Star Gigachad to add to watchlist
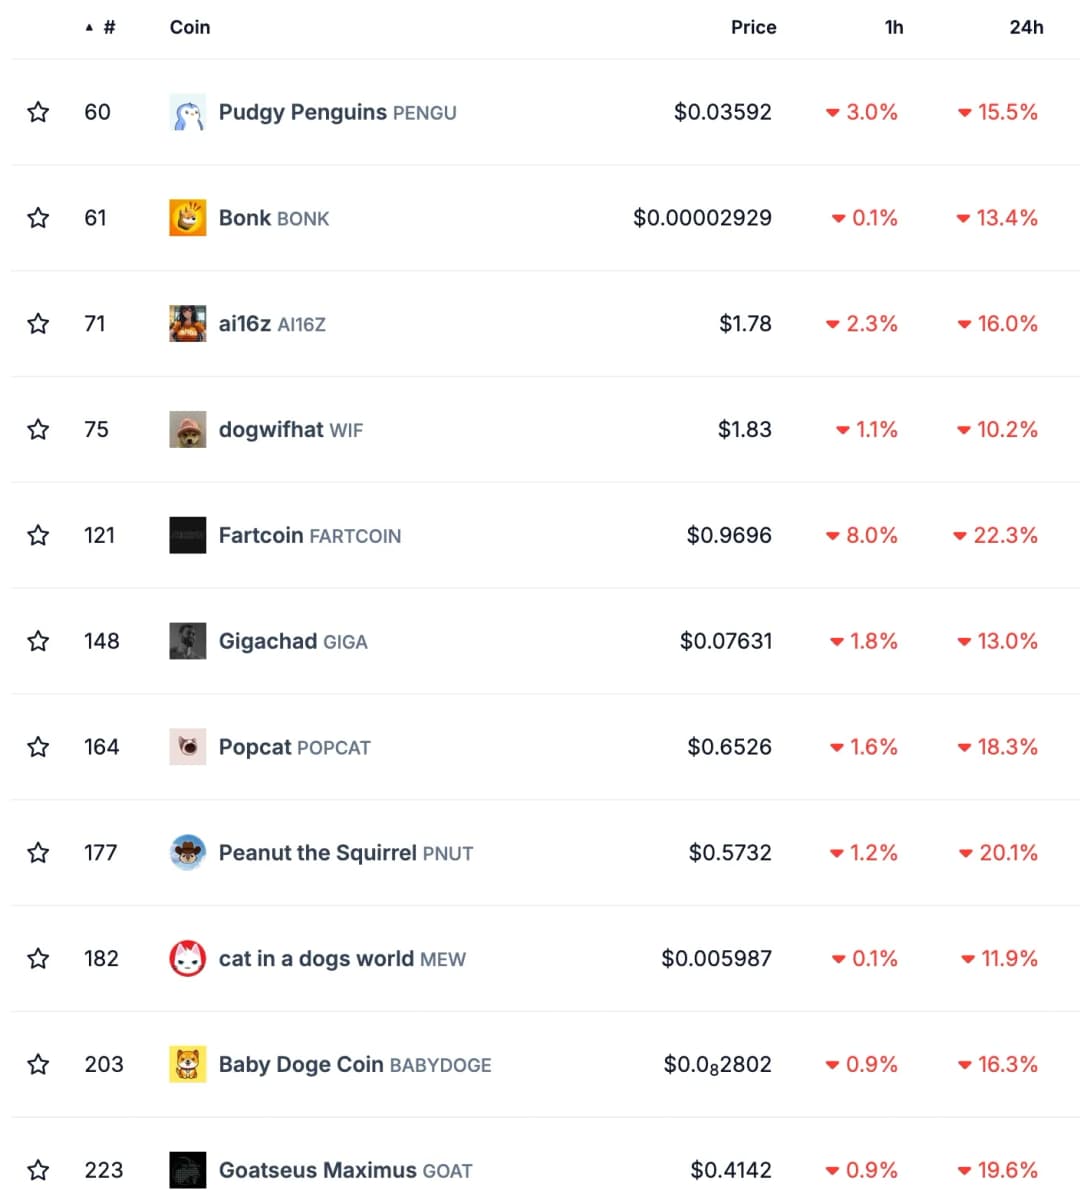This screenshot has height=1200, width=1080. point(38,641)
